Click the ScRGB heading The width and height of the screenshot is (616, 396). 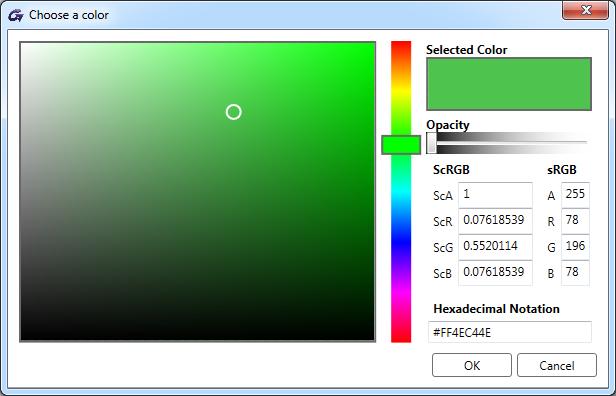coord(451,170)
